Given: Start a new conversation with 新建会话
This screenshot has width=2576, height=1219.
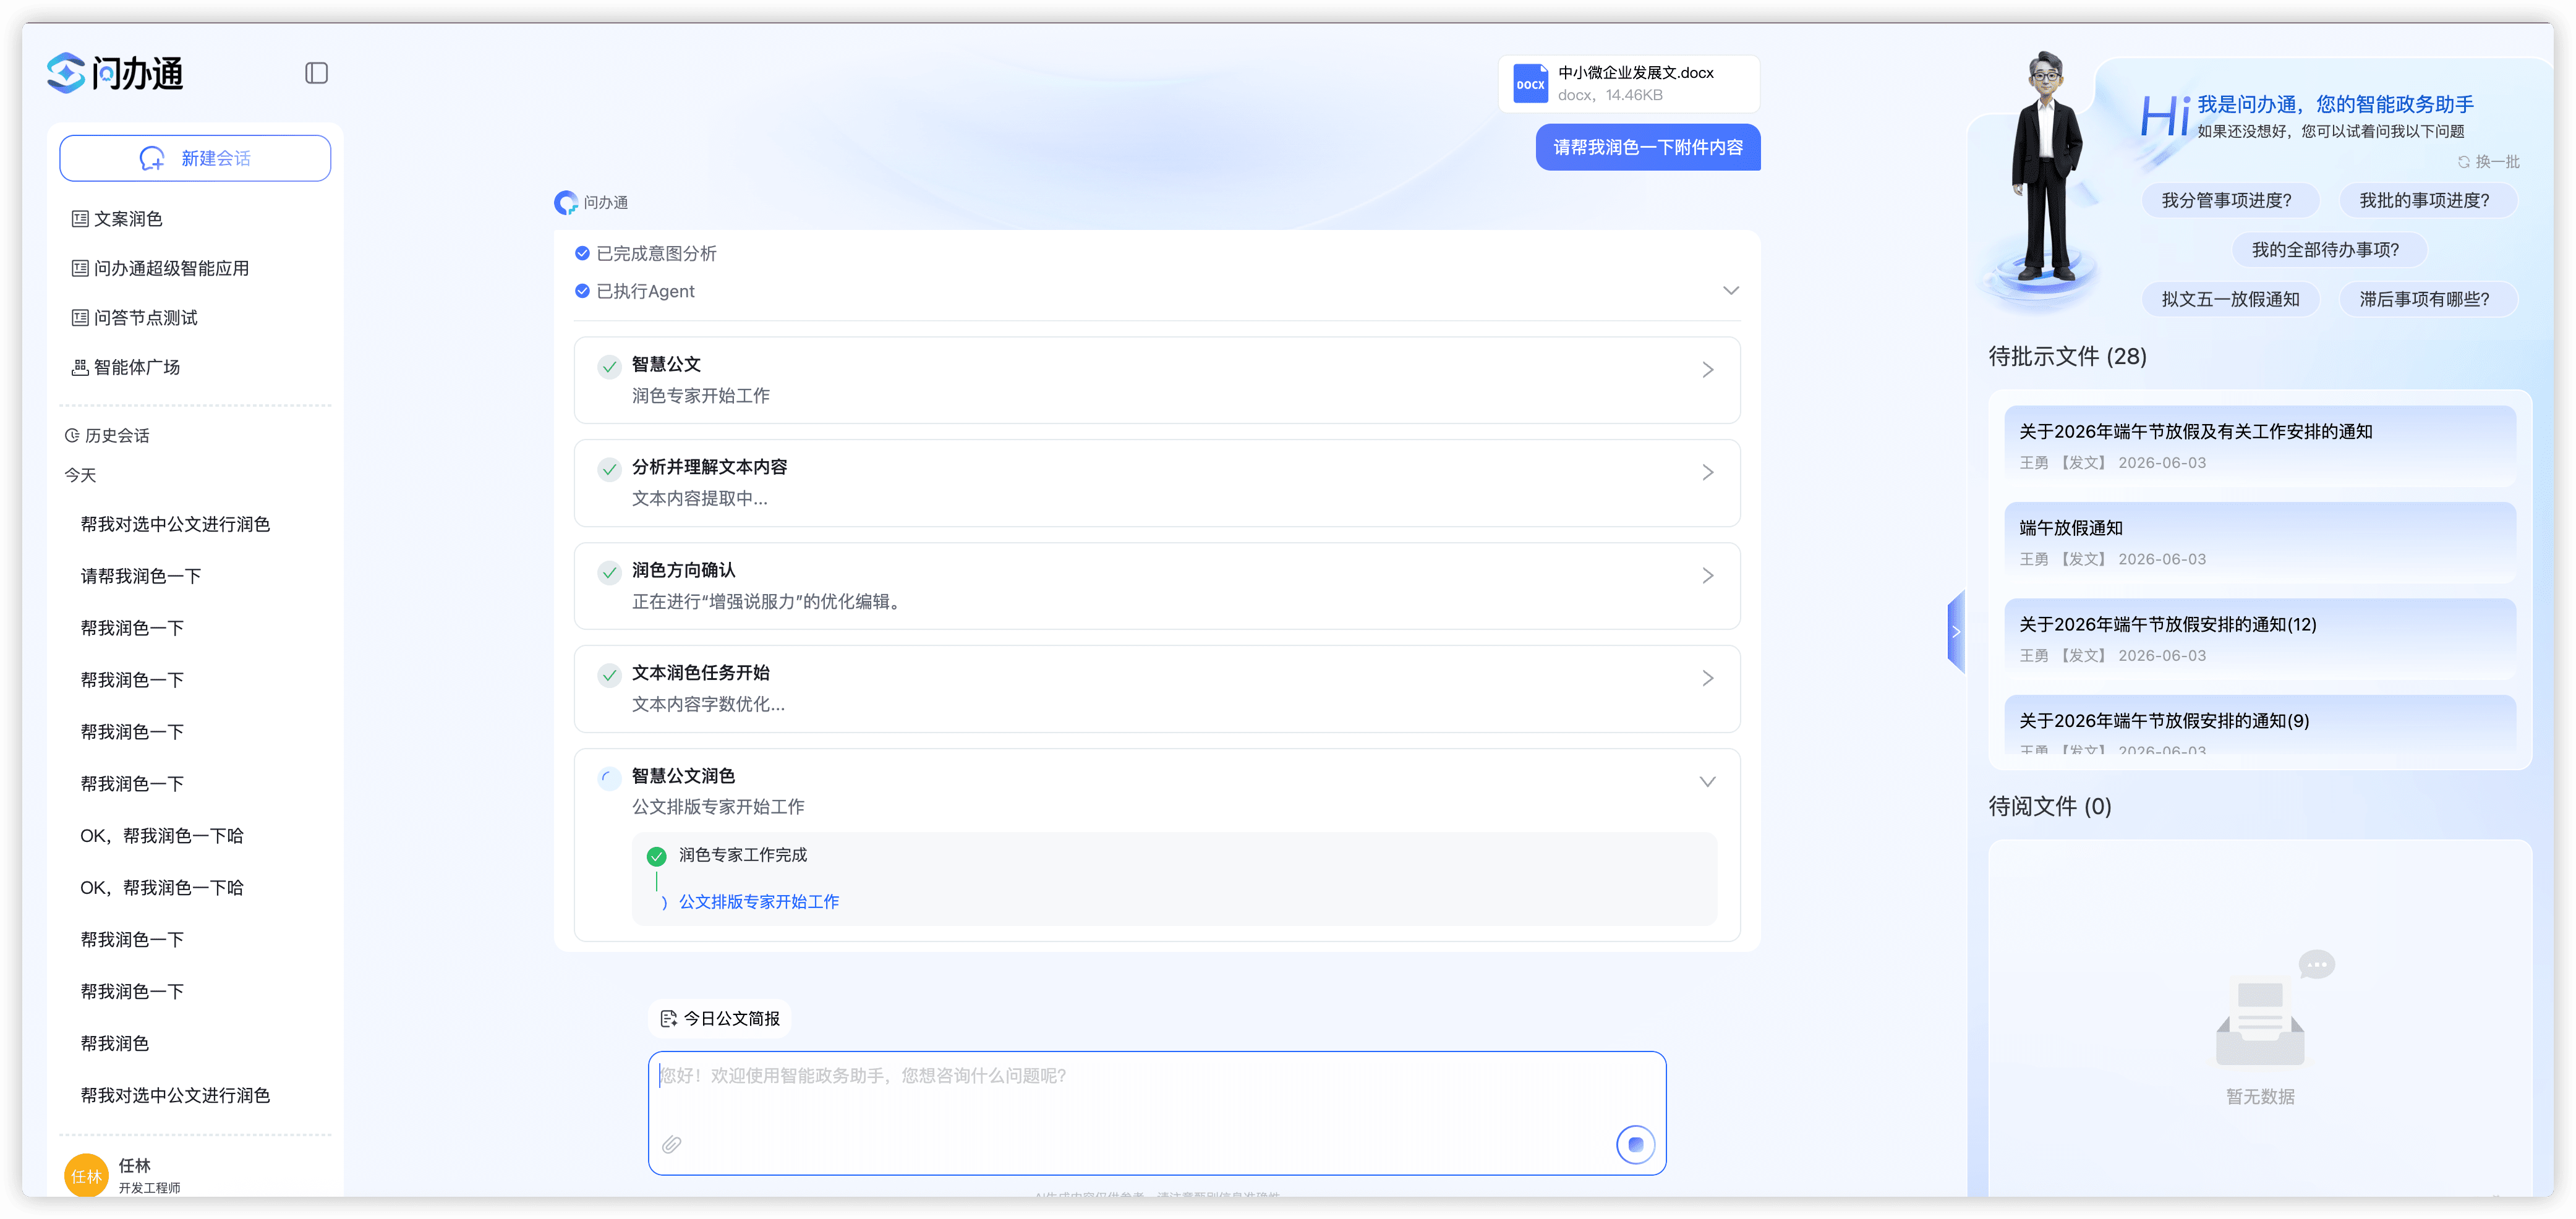Looking at the screenshot, I should (x=195, y=158).
